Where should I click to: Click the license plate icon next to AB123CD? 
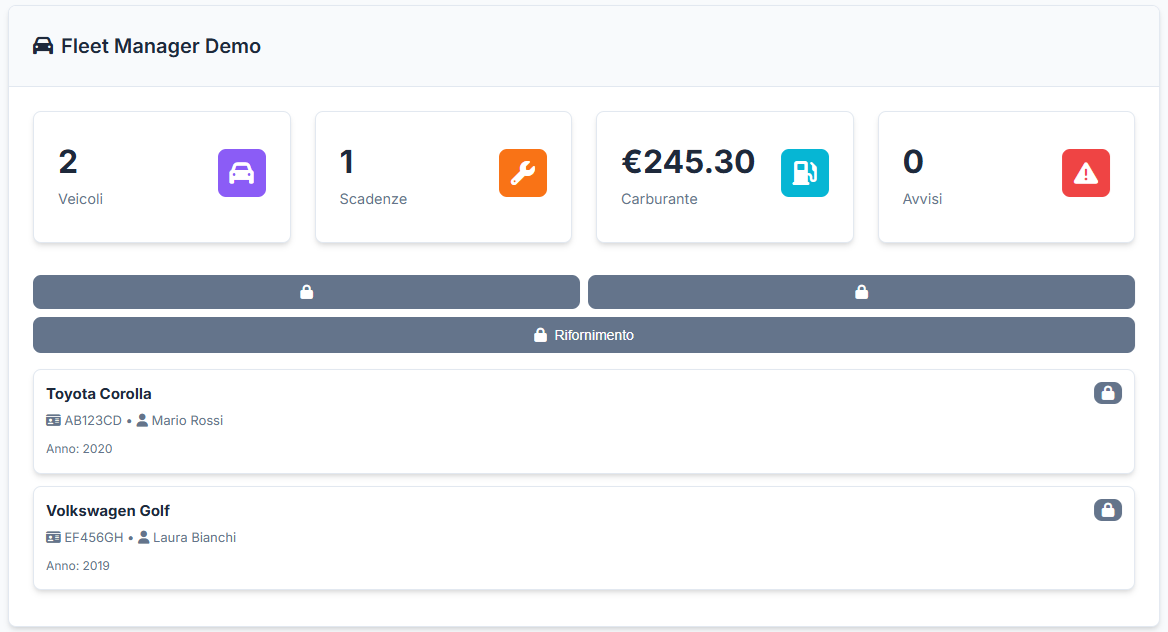(x=54, y=421)
